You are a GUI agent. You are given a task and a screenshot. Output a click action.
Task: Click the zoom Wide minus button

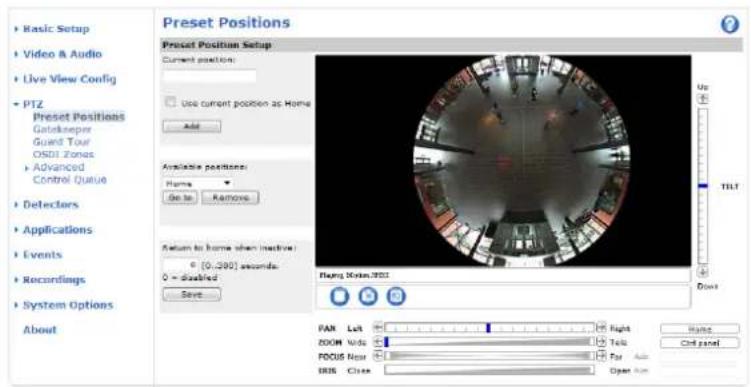[377, 342]
